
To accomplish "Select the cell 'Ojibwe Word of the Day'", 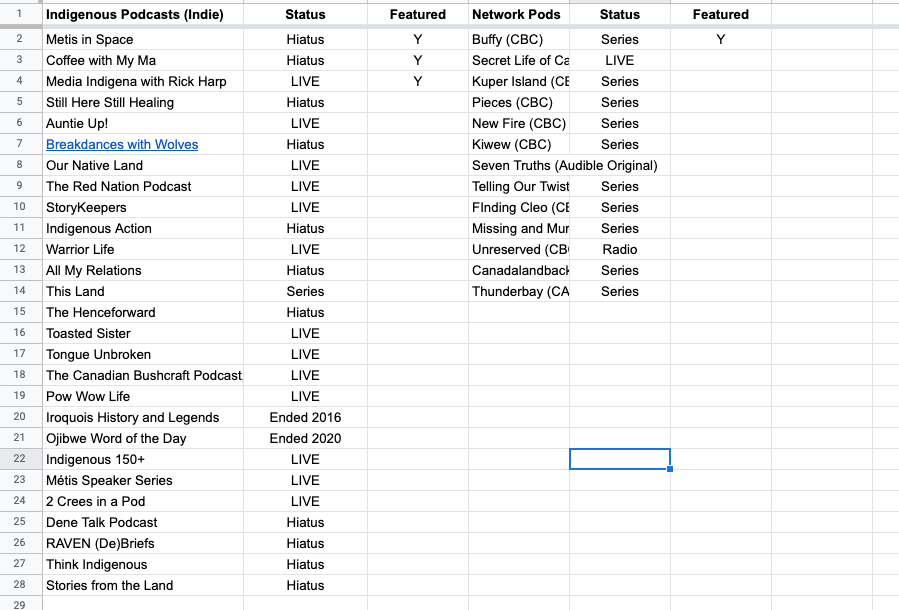I will [x=143, y=439].
